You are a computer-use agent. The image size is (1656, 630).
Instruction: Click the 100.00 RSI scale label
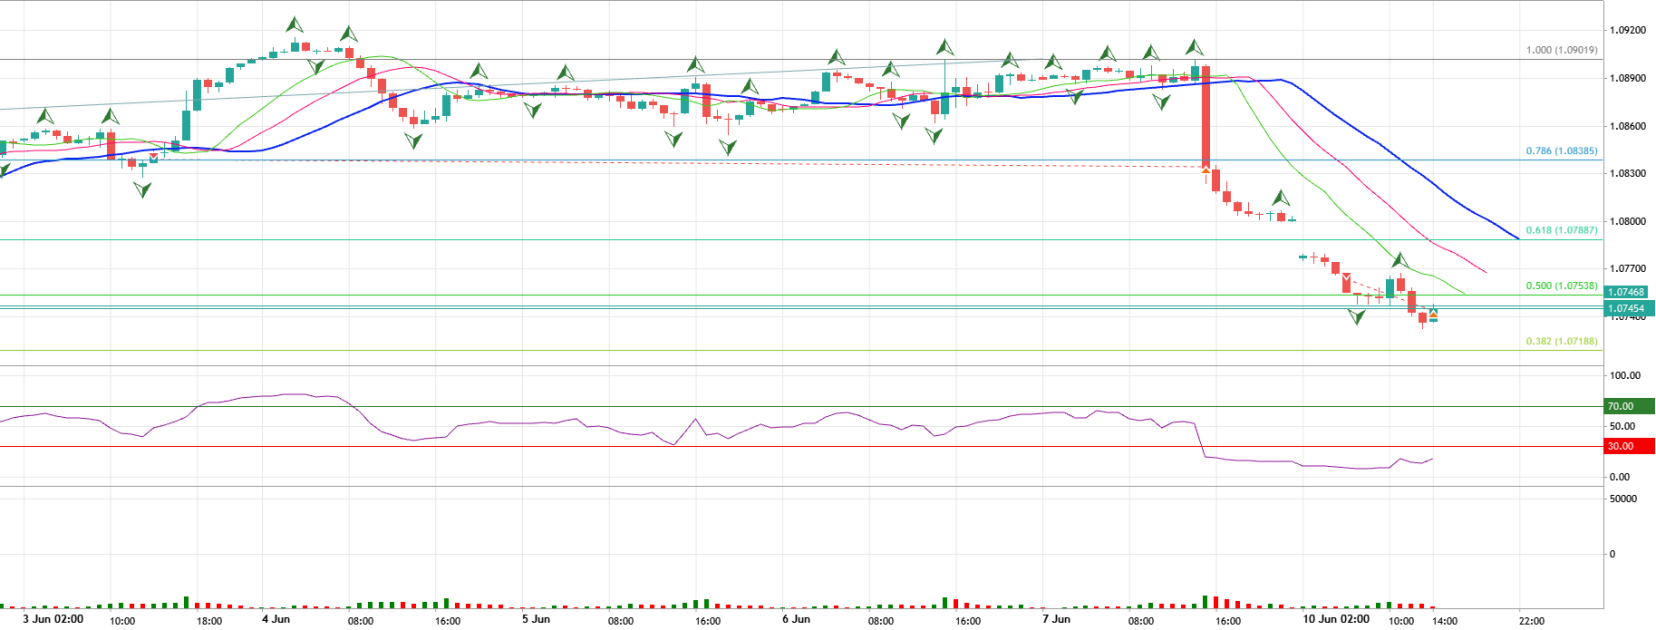pyautogui.click(x=1624, y=376)
